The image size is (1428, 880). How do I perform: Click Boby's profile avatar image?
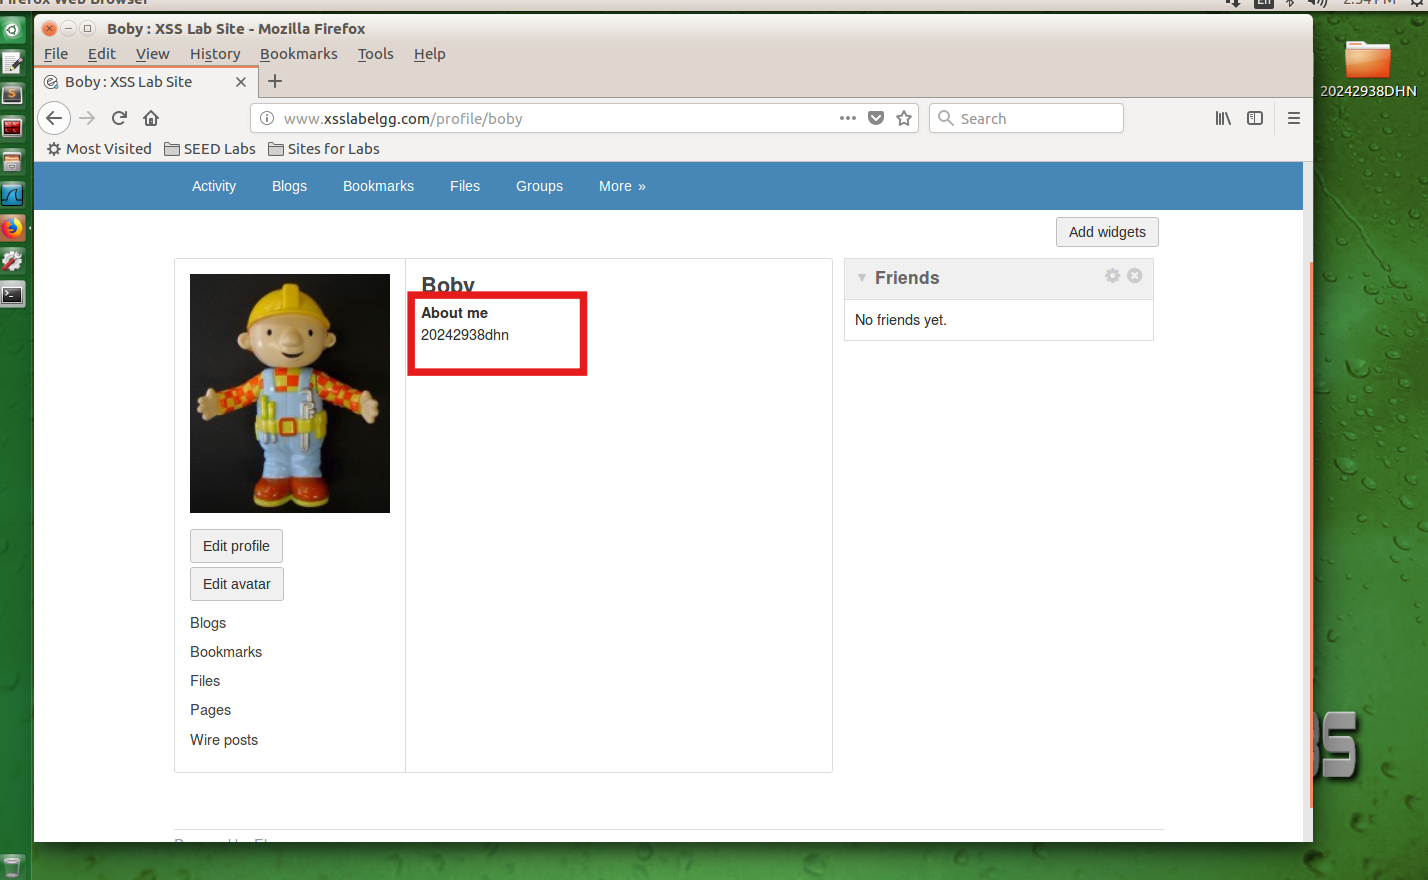(x=290, y=393)
